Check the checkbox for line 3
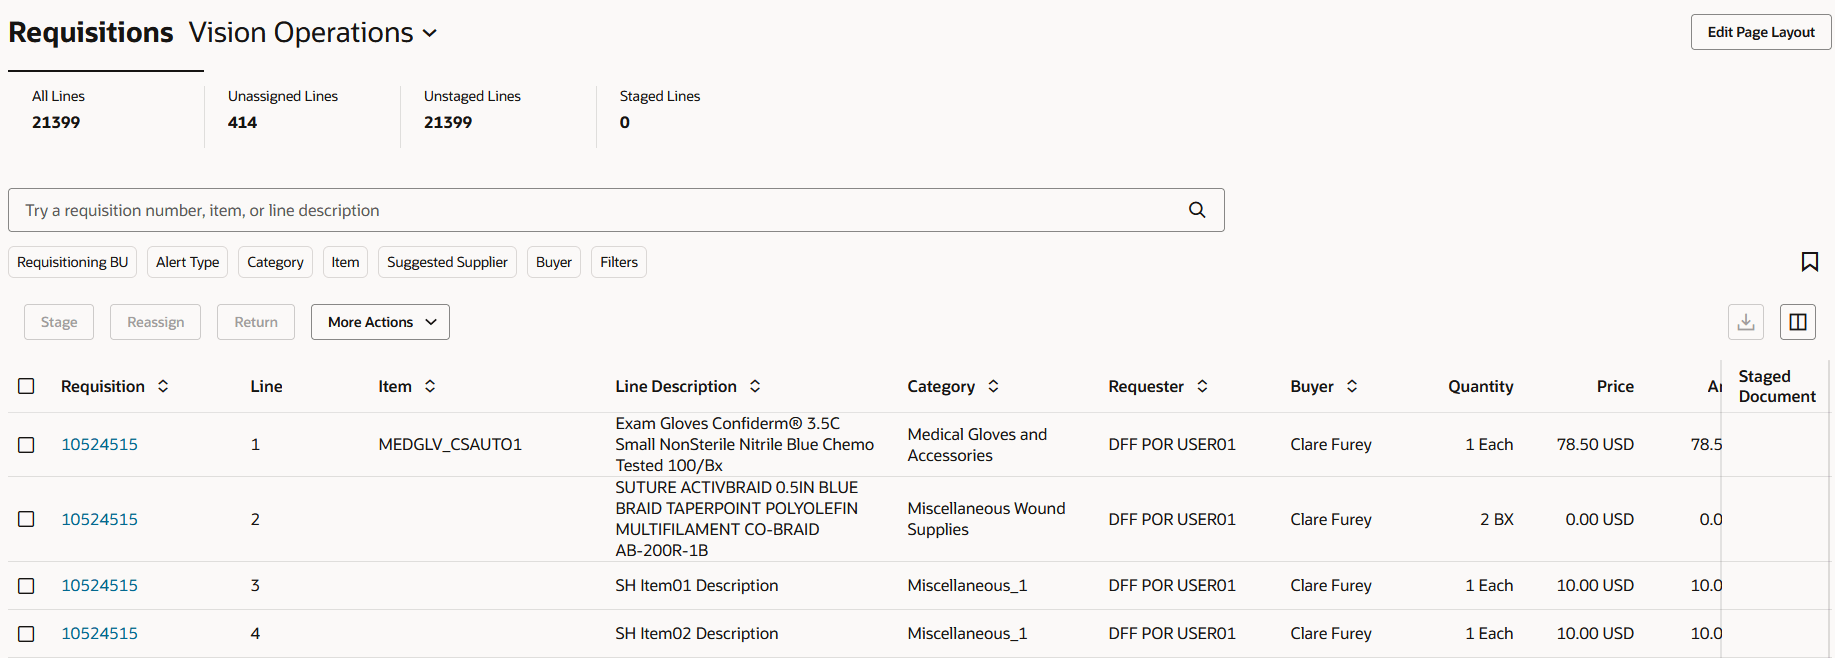1835x658 pixels. pos(26,585)
